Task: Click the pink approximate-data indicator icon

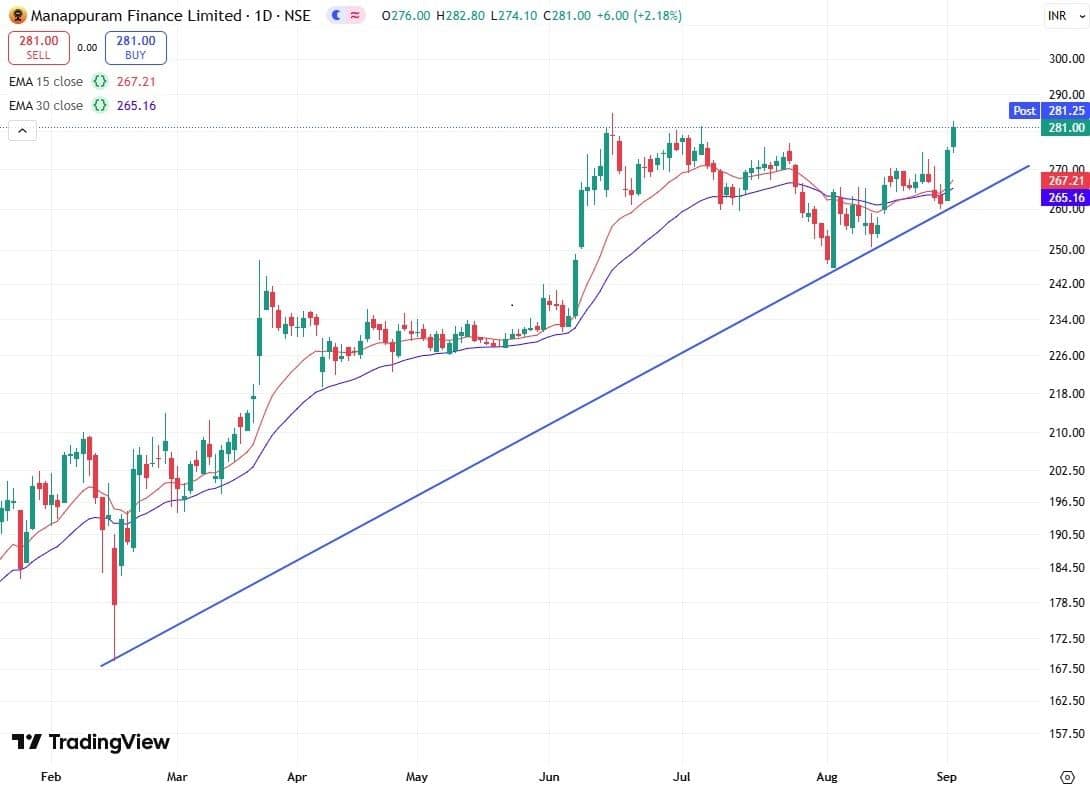Action: (355, 15)
